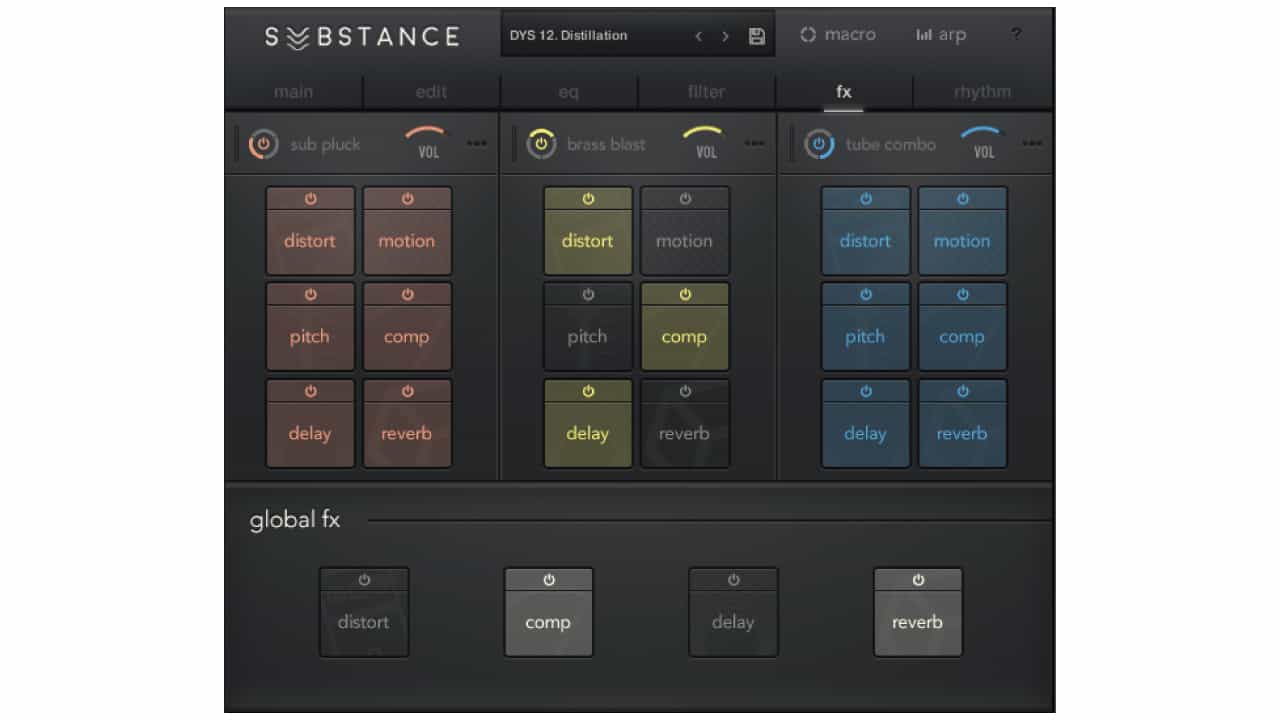Go to the previous preset with left arrow
The image size is (1280, 720).
pos(698,34)
